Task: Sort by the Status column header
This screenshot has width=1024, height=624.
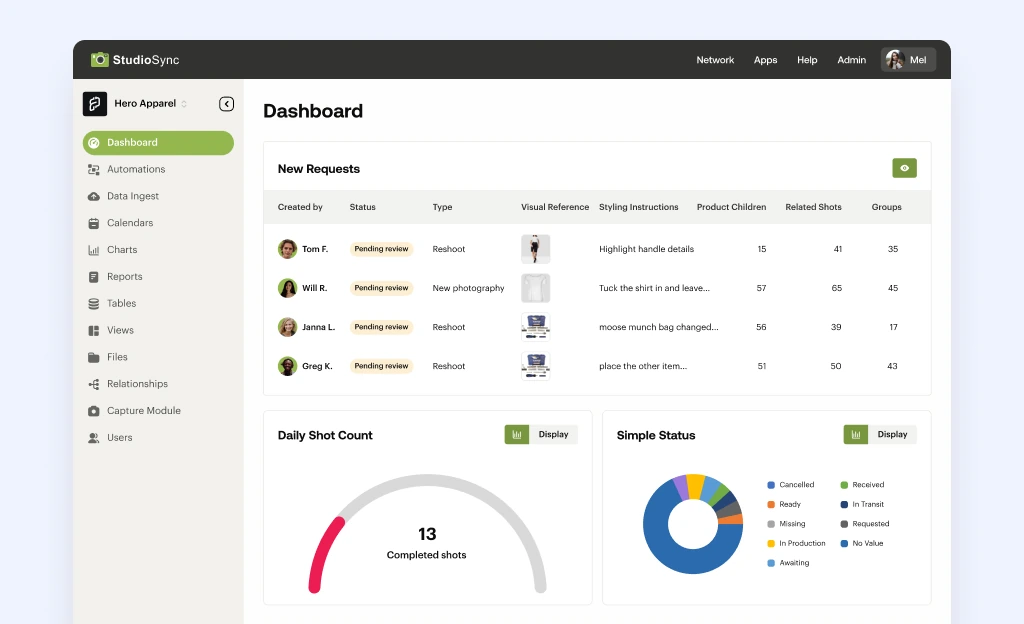Action: pos(362,207)
